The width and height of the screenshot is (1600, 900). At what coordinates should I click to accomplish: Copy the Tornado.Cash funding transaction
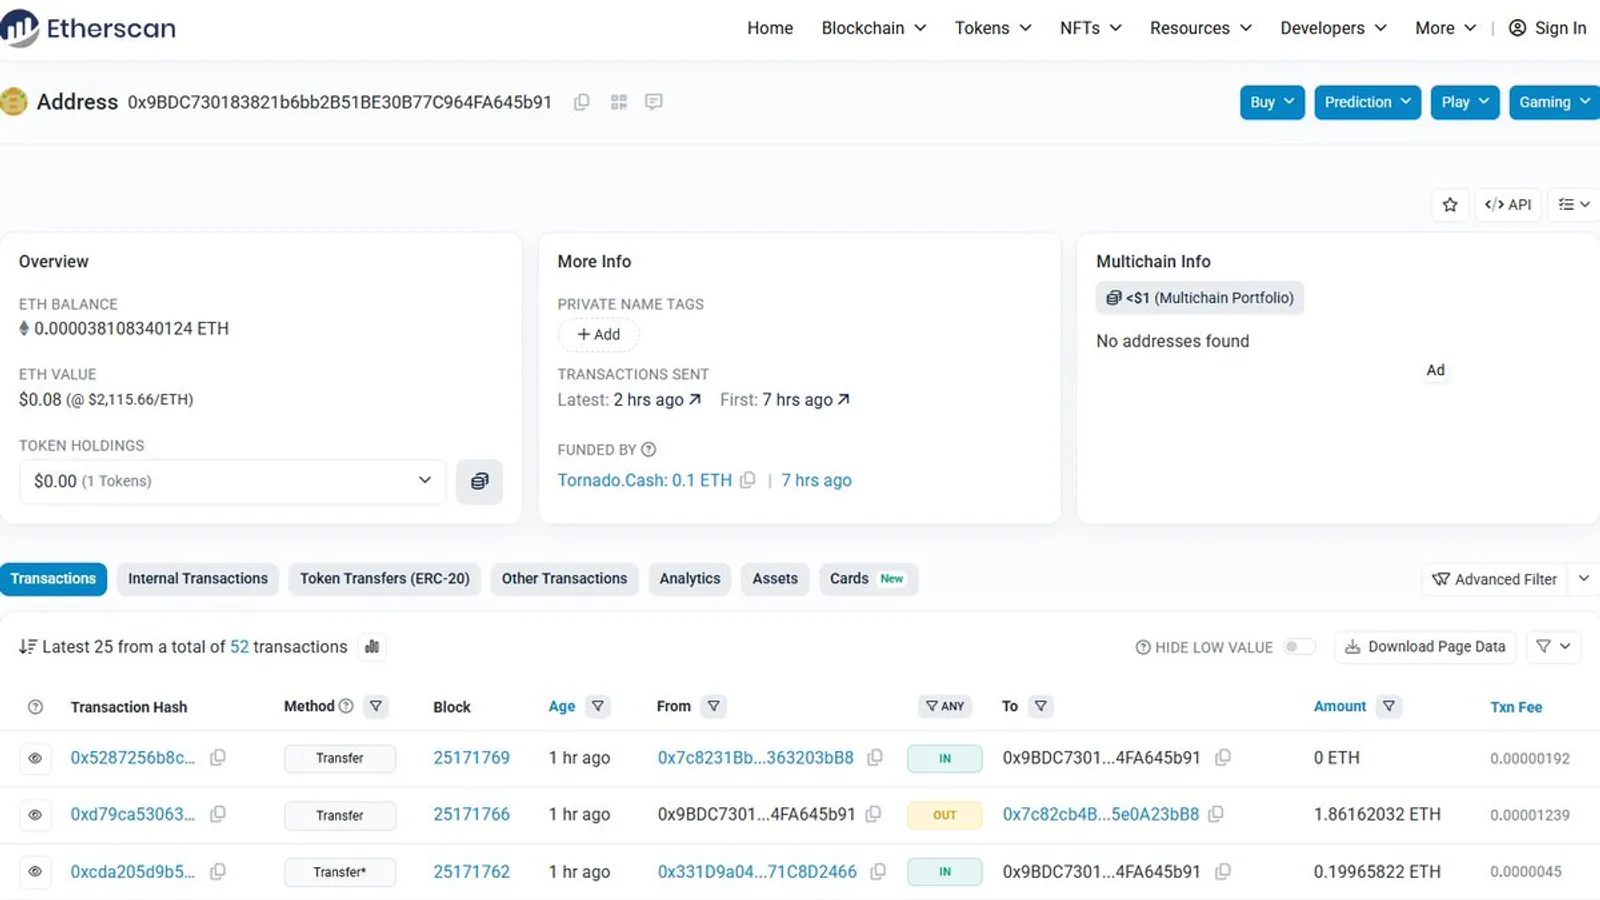click(x=747, y=480)
